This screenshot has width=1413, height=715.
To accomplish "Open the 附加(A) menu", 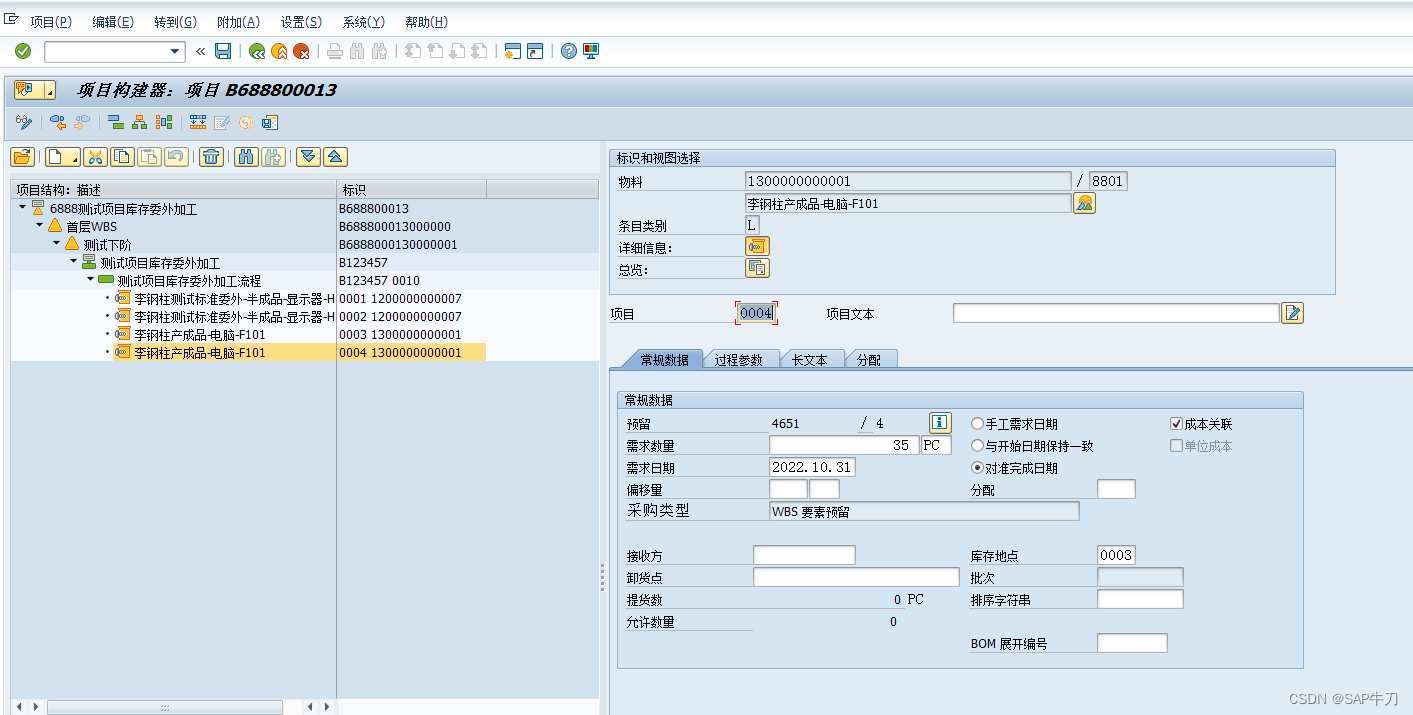I will tap(238, 22).
